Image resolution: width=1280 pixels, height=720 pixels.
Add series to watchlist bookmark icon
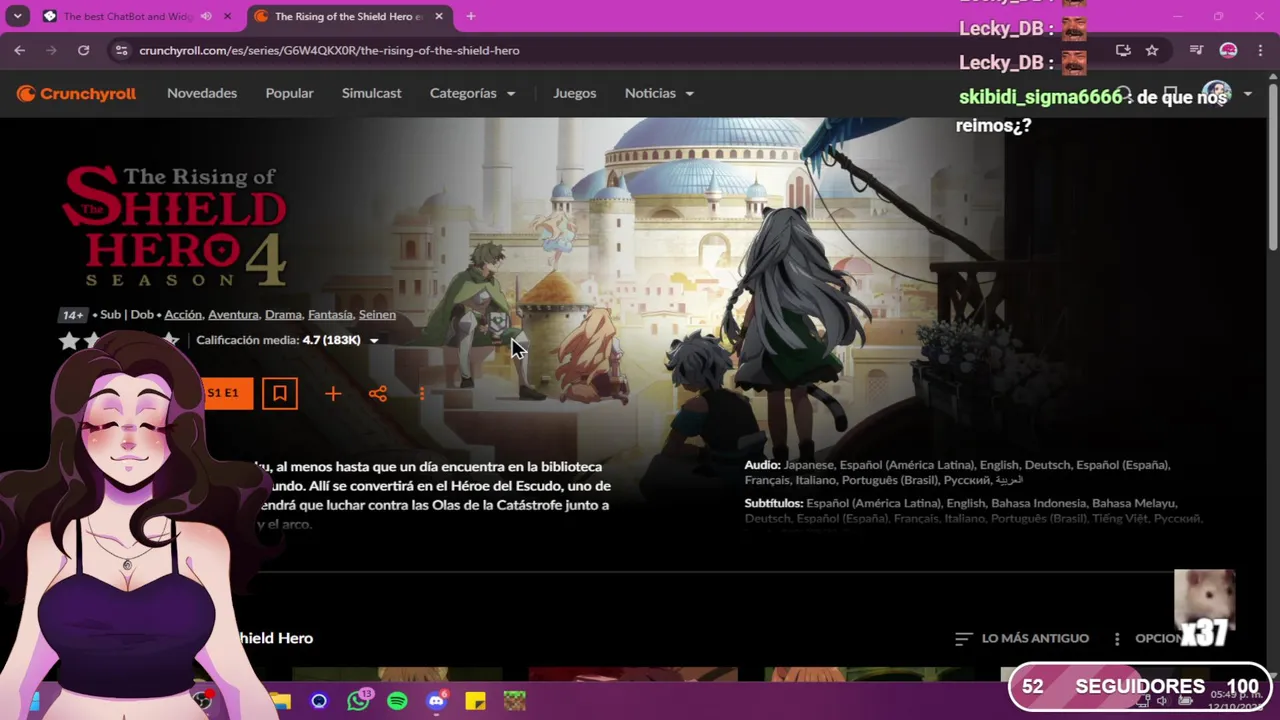coord(280,393)
